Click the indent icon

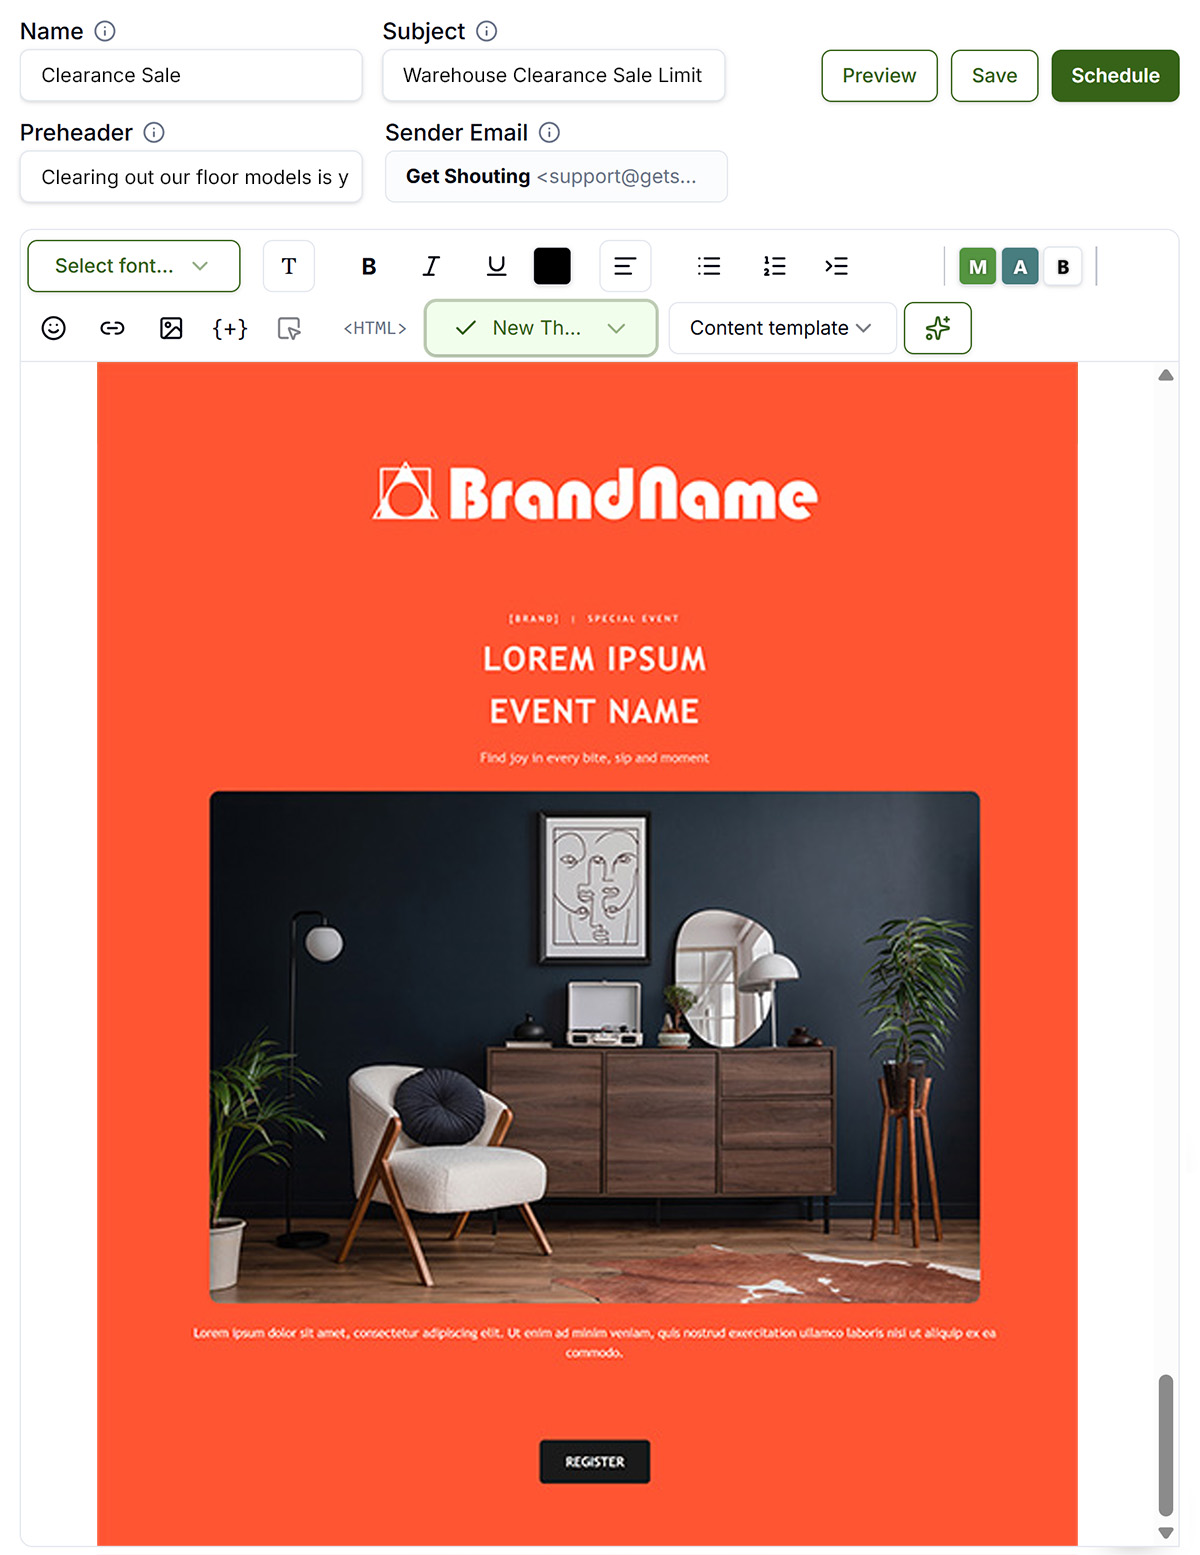coord(836,266)
